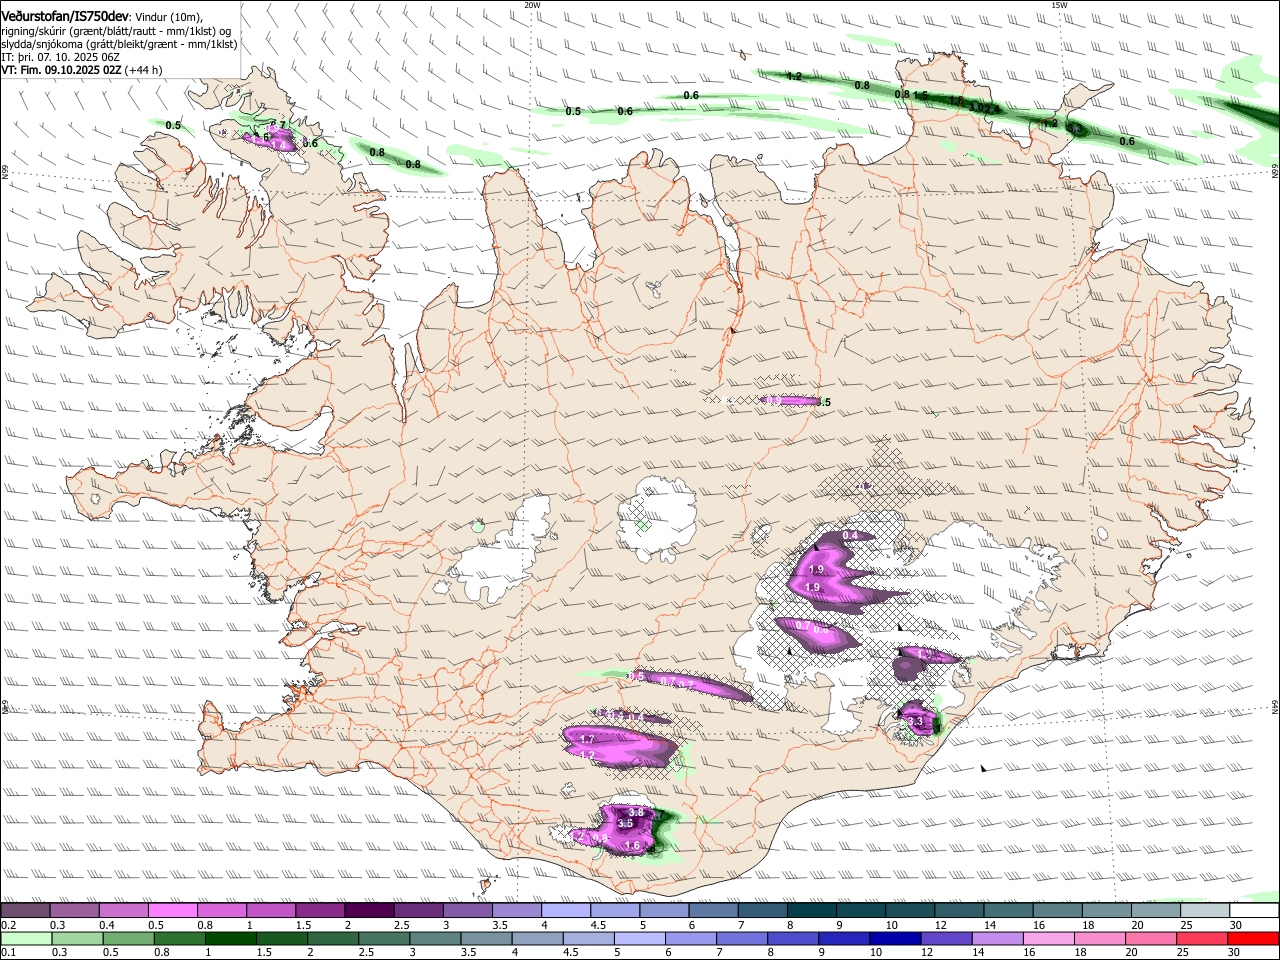Click the 15W longitude label
1280x960 pixels.
point(1059,5)
